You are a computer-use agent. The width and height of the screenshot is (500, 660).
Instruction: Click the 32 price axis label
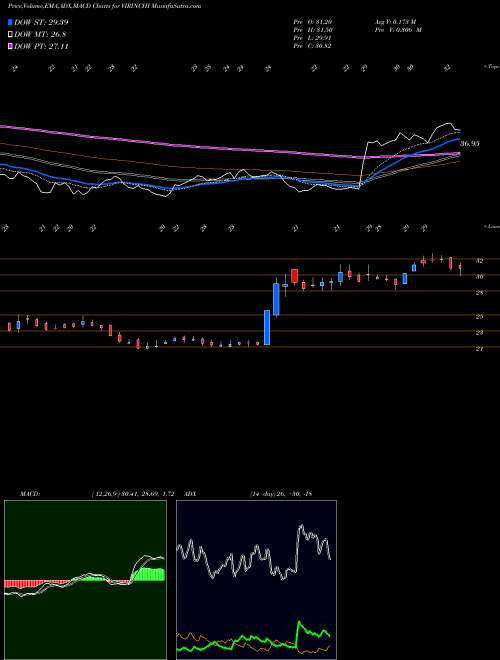pos(479,261)
